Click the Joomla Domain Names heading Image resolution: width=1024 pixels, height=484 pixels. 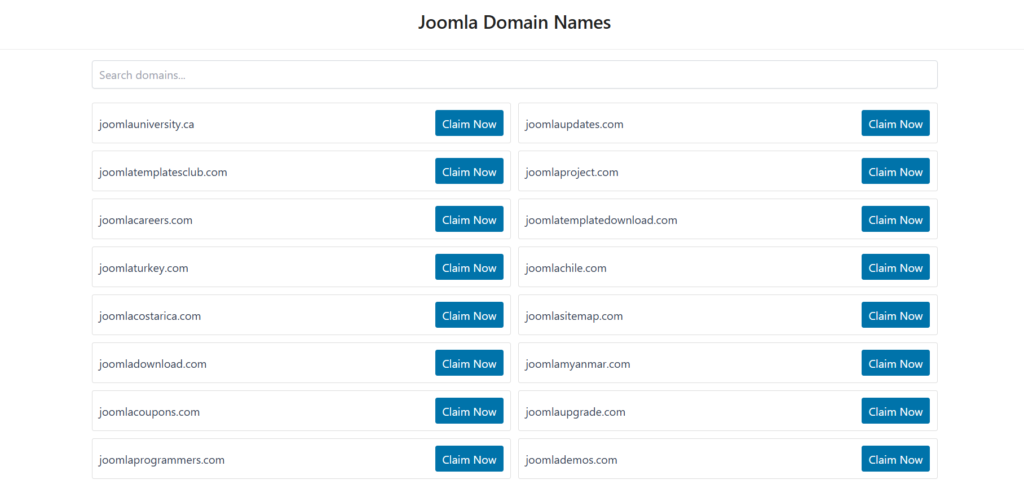coord(514,22)
